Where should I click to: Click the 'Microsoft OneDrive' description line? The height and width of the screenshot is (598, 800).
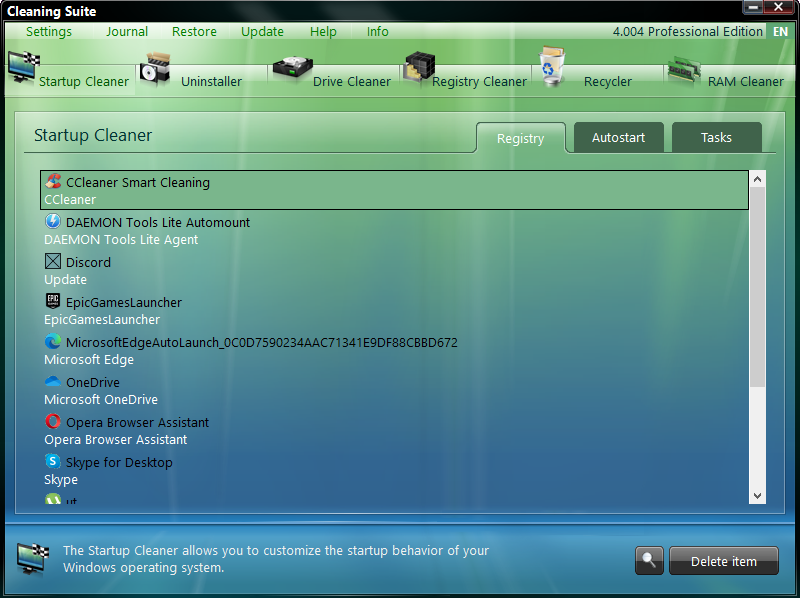click(x=101, y=400)
